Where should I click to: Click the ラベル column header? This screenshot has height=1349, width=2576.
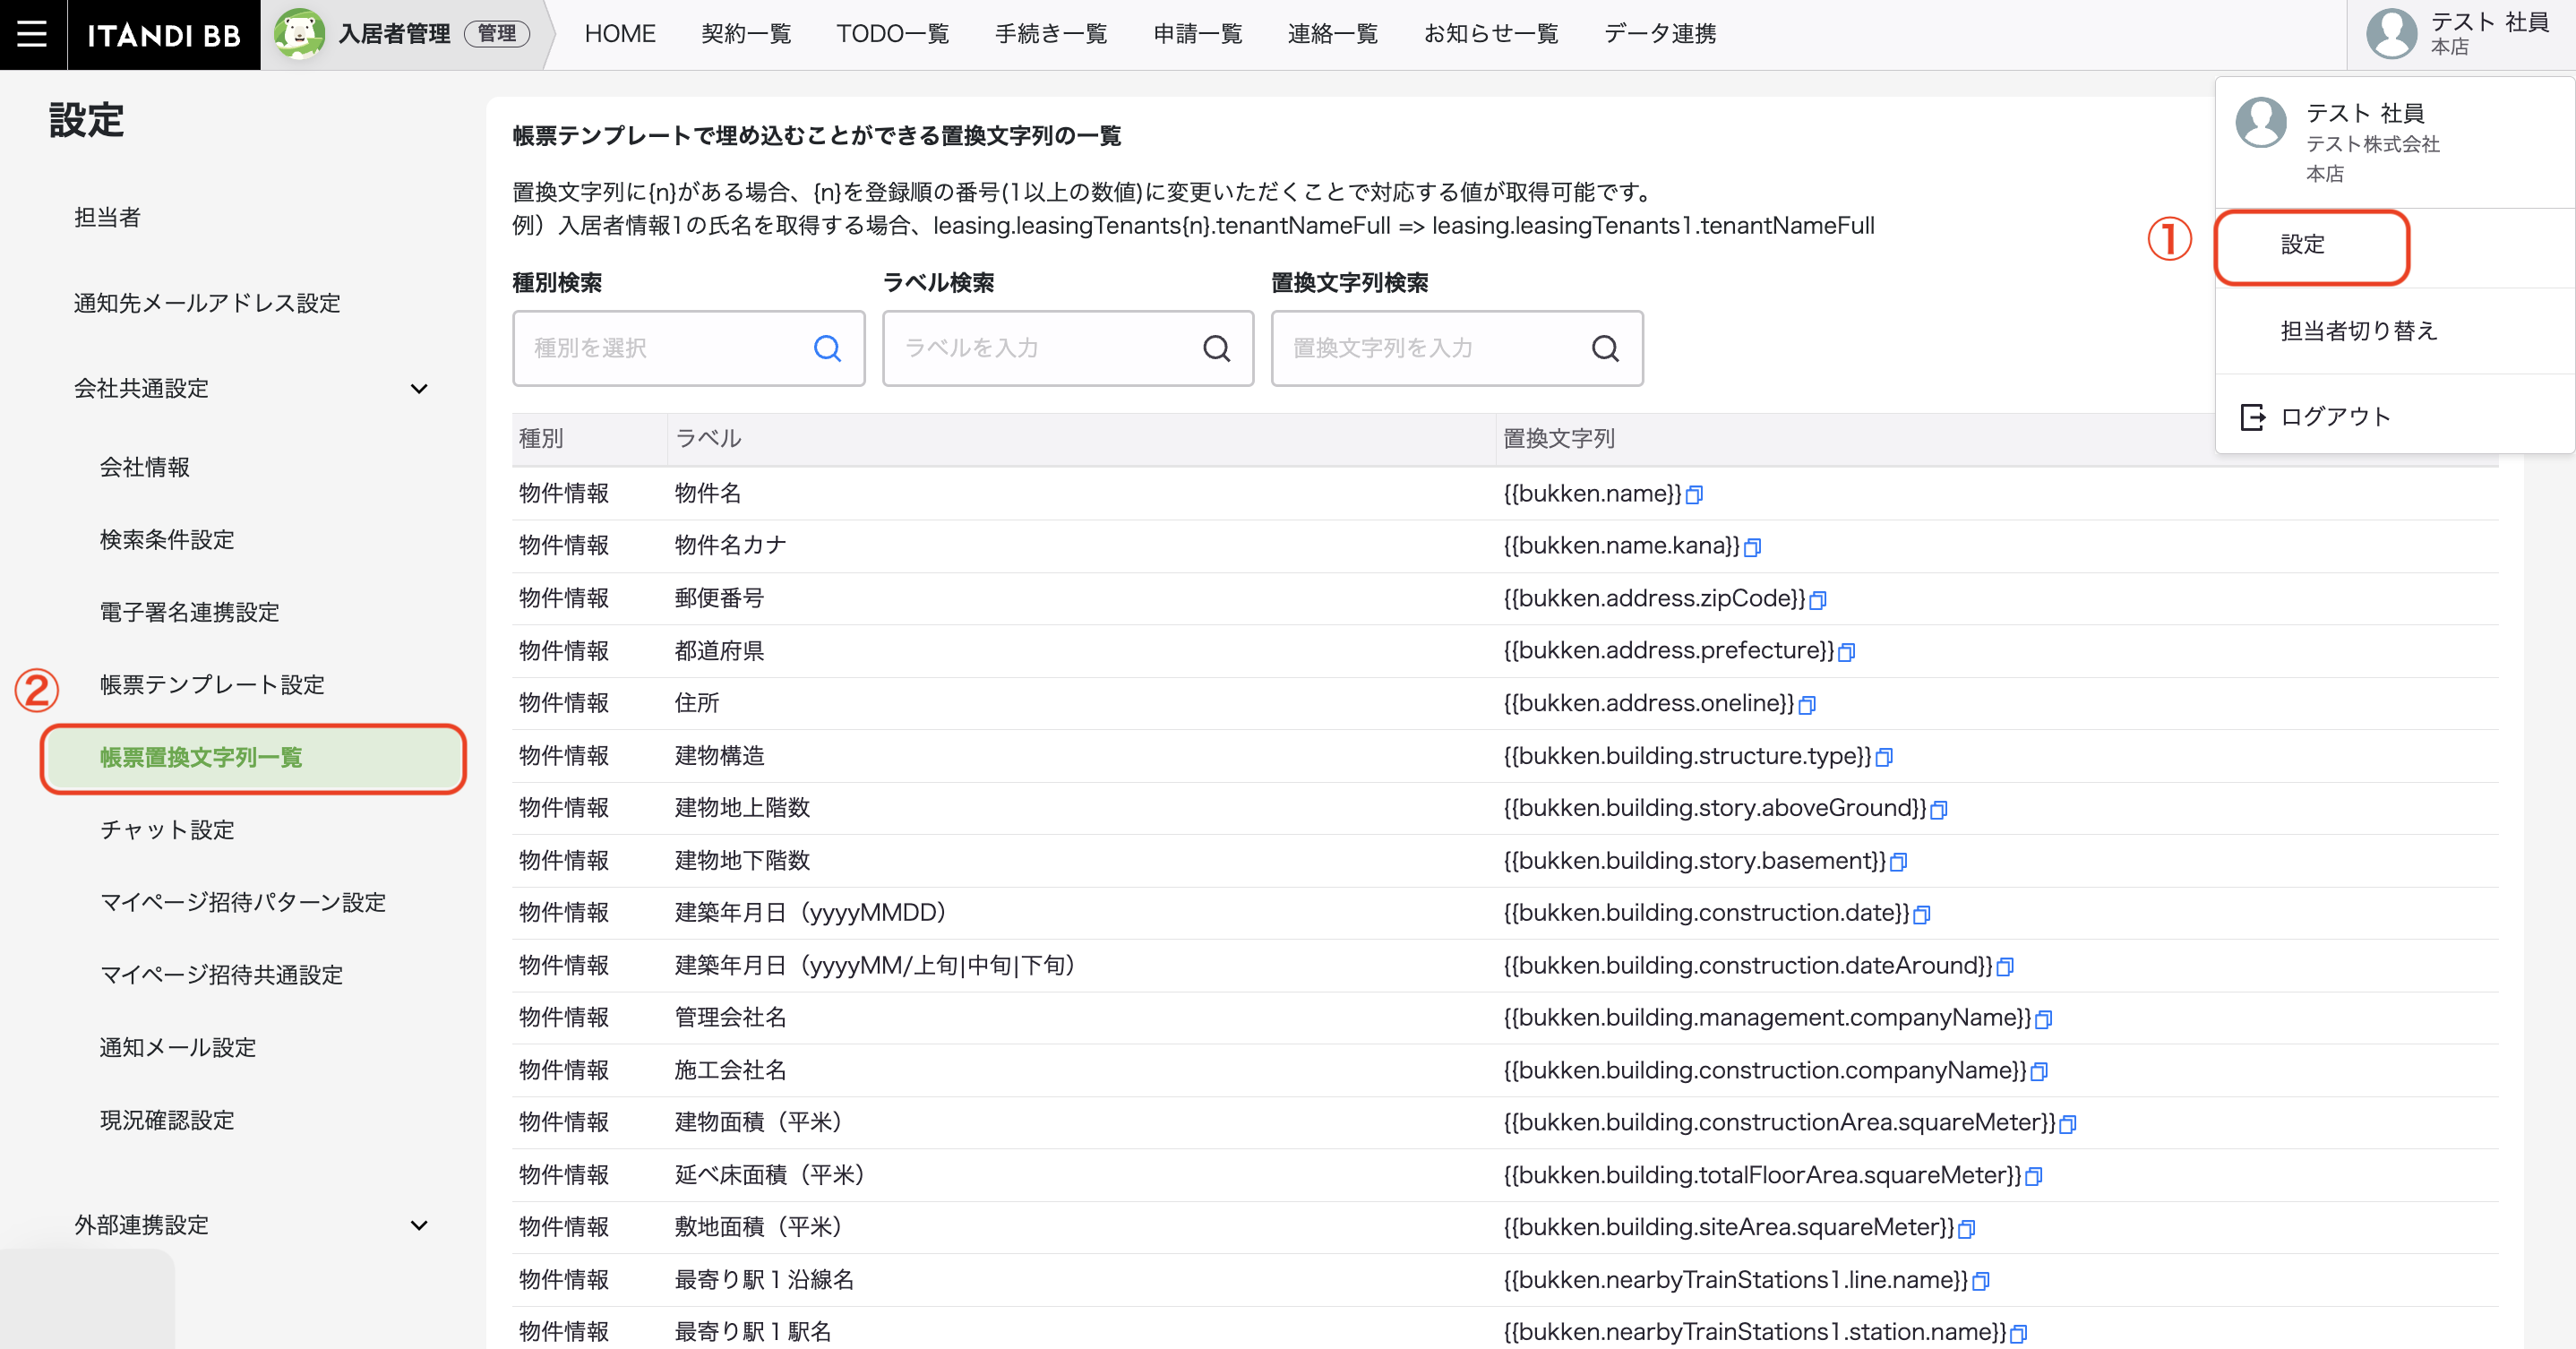pyautogui.click(x=708, y=439)
